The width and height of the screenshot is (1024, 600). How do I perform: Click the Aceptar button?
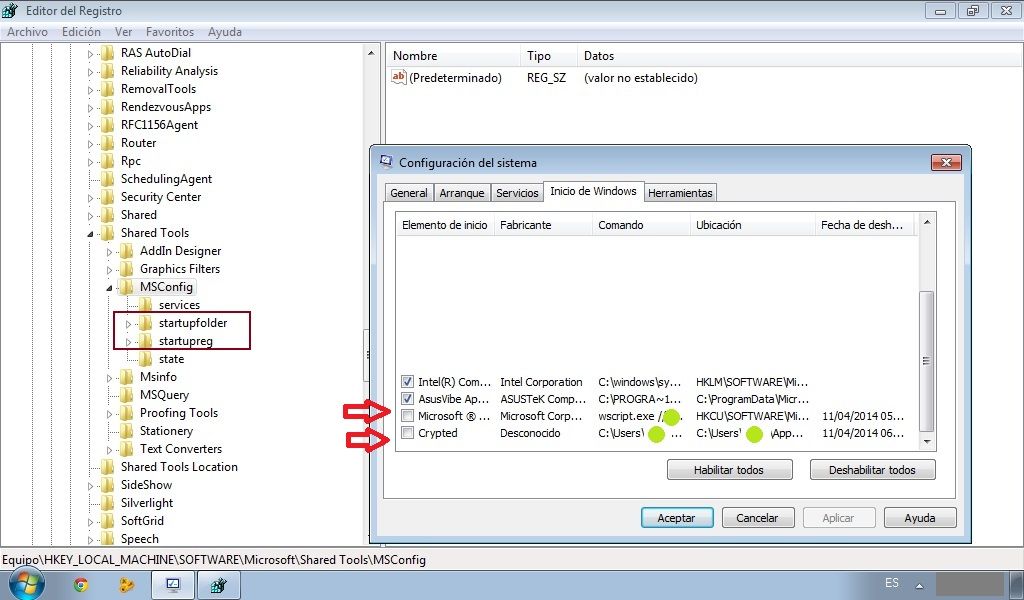coord(677,518)
